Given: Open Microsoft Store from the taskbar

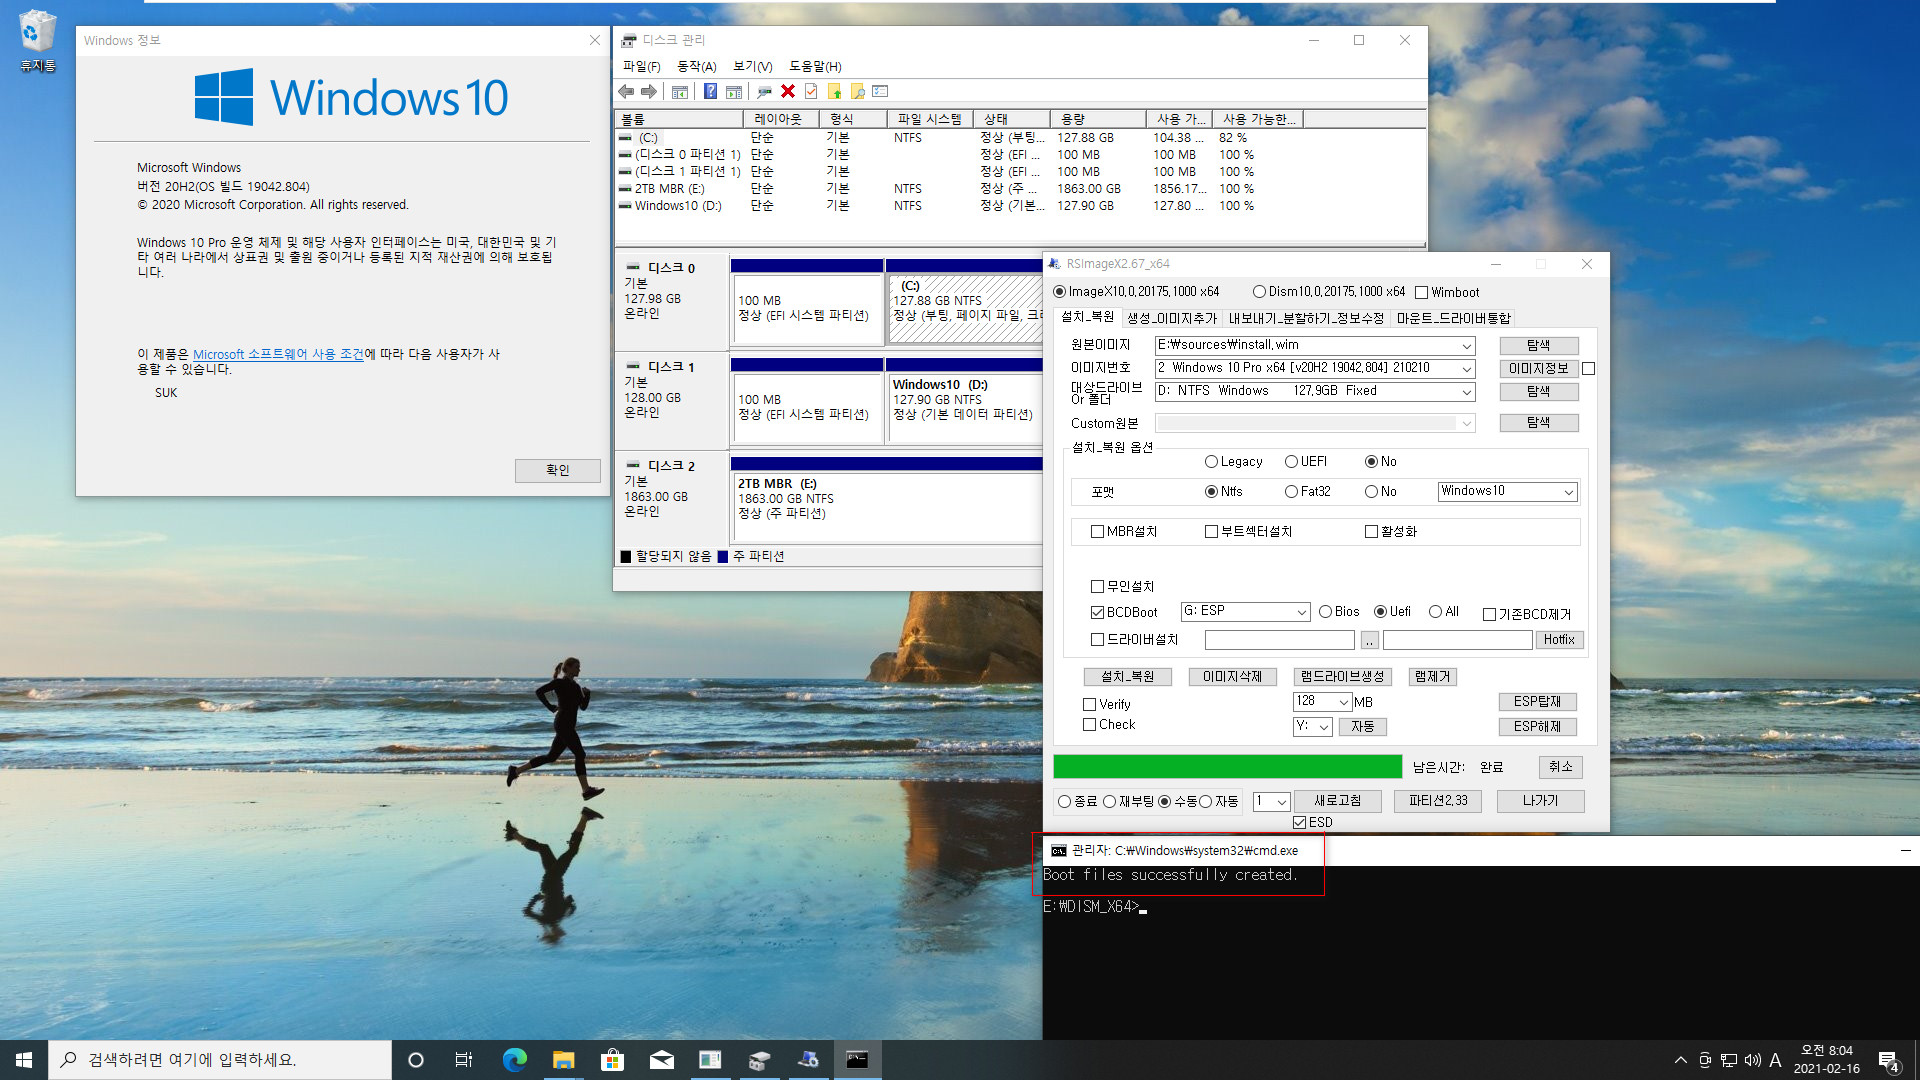Looking at the screenshot, I should [612, 1060].
